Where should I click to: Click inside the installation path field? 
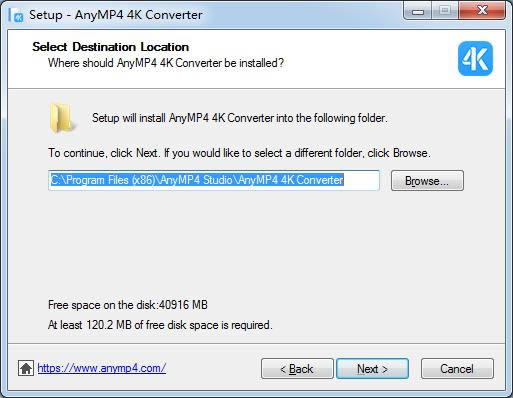click(x=214, y=180)
